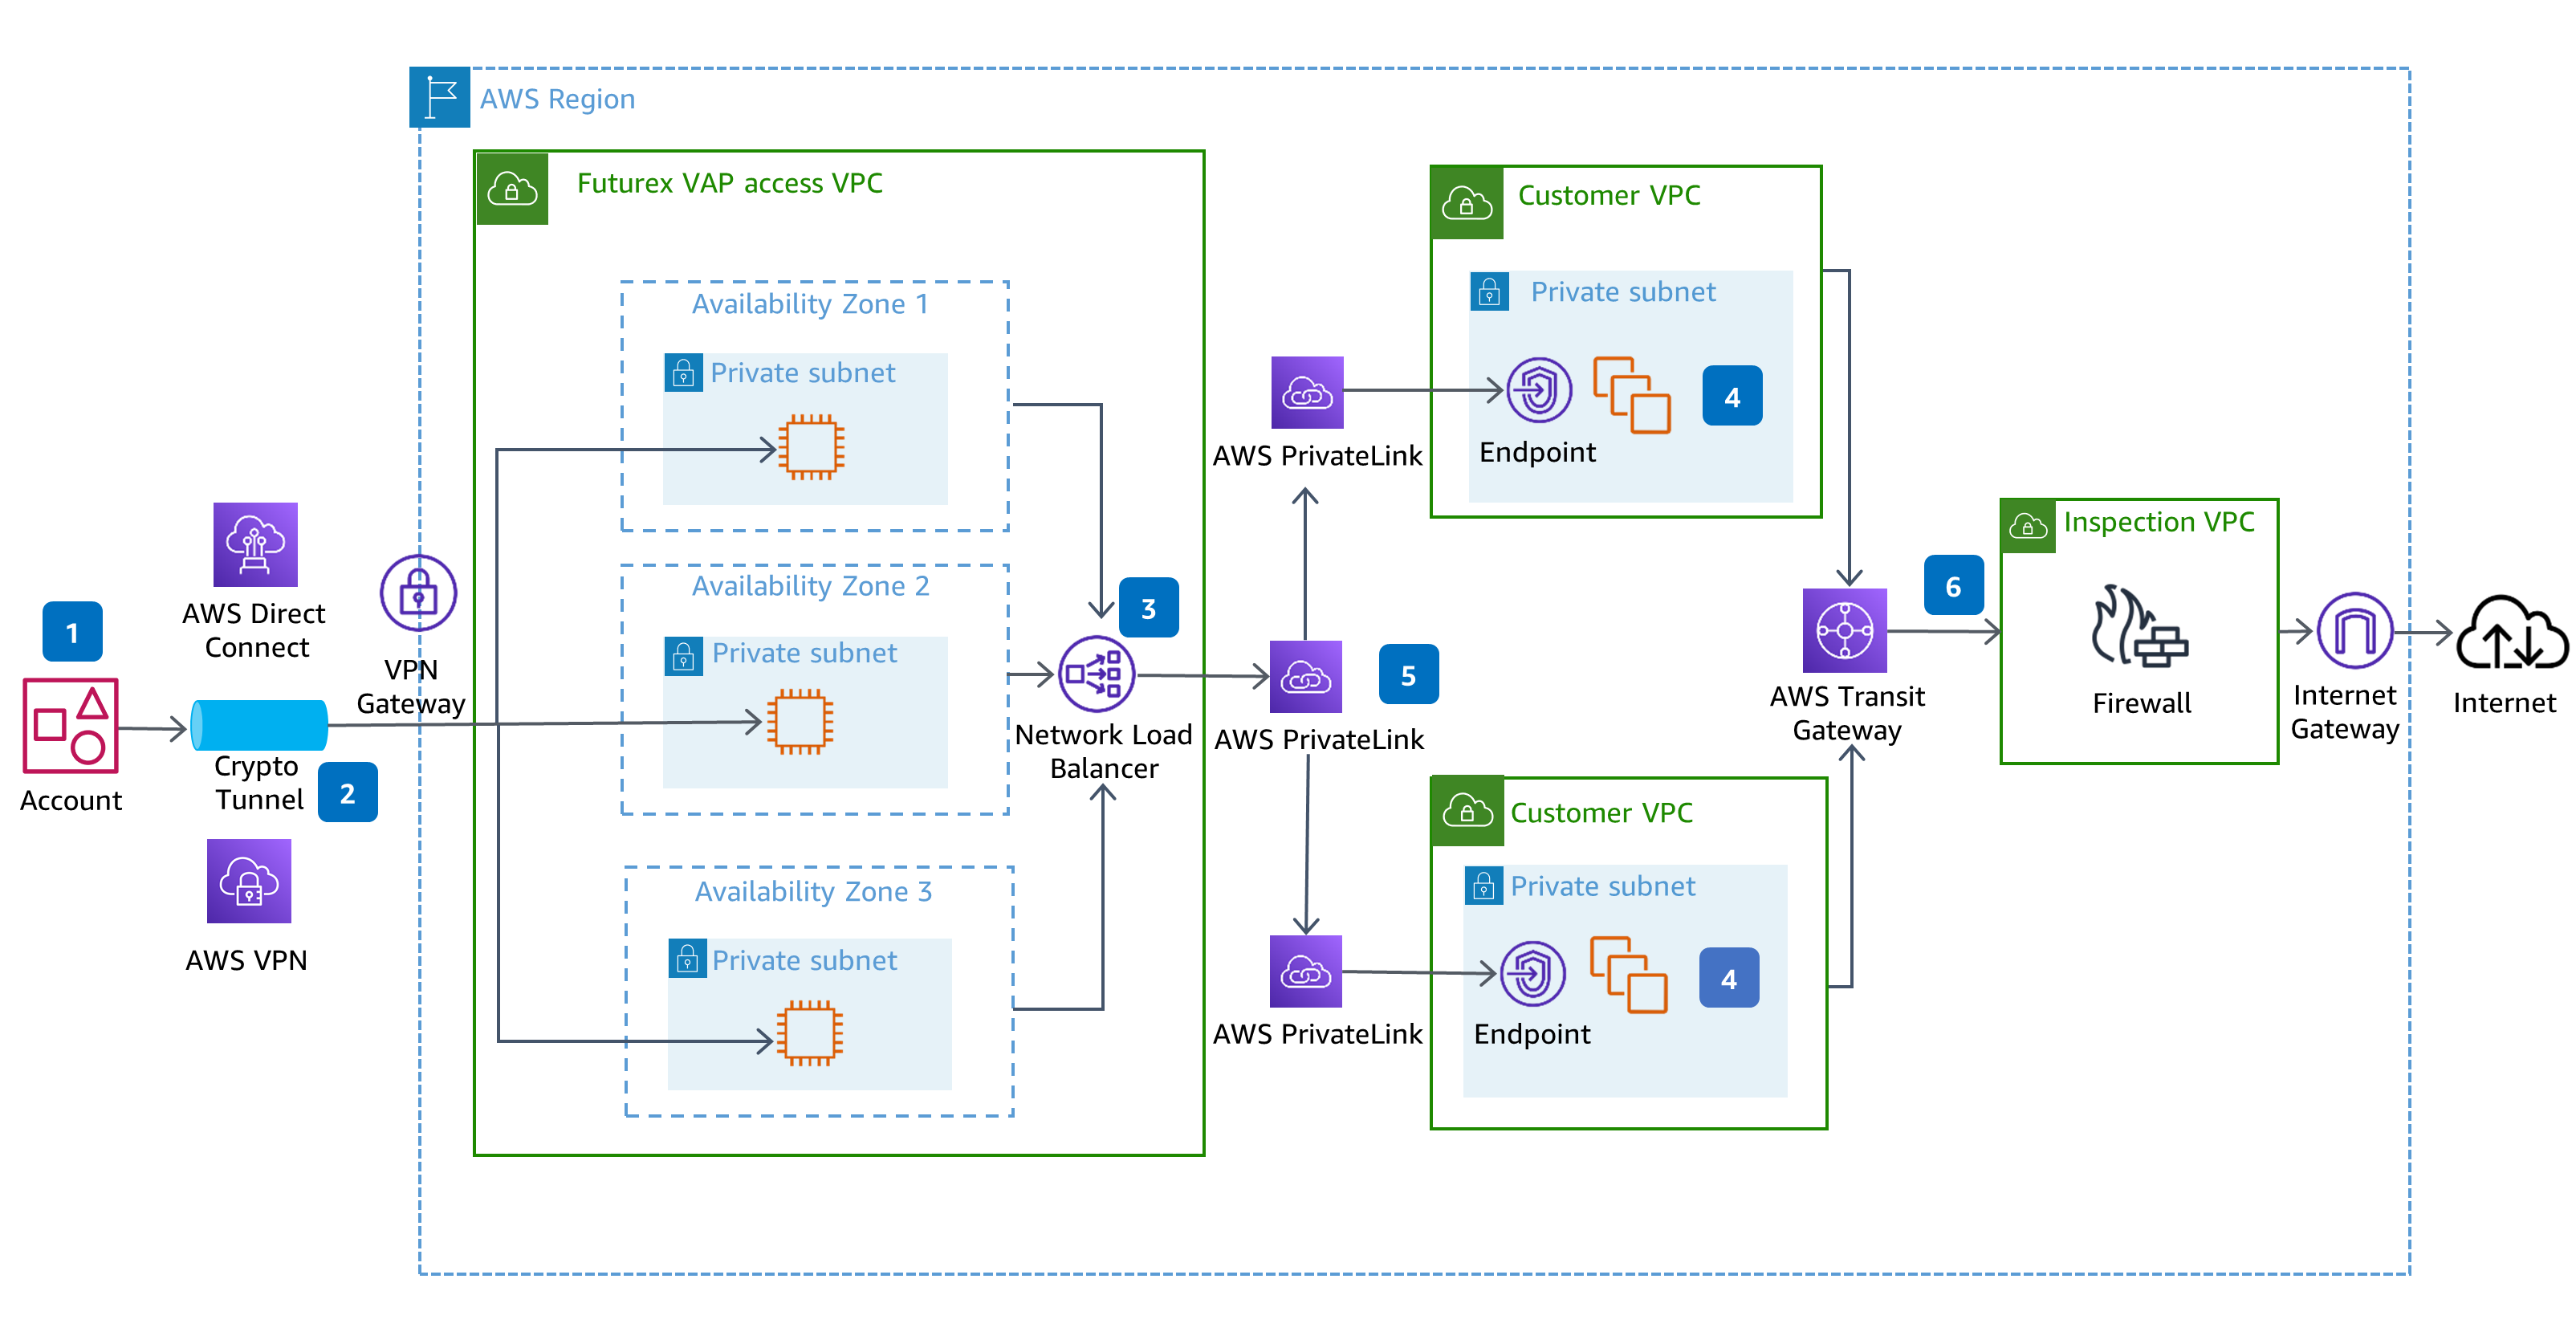Click the Inspection VPC cloud icon
The image size is (2576, 1340).
(x=2028, y=526)
